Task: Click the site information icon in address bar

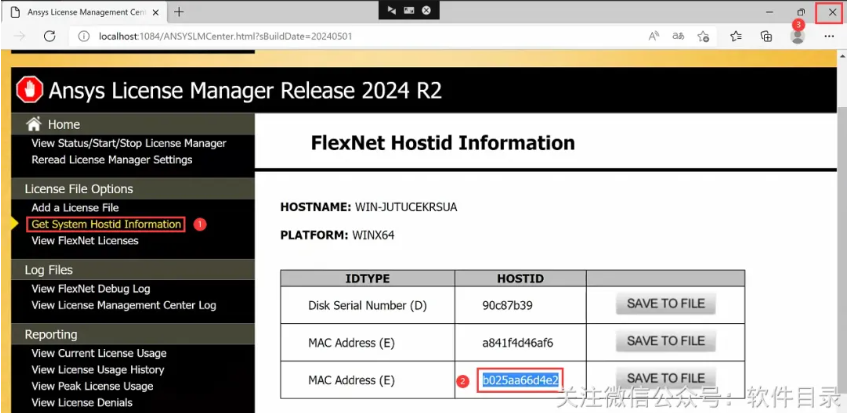Action: pos(85,36)
